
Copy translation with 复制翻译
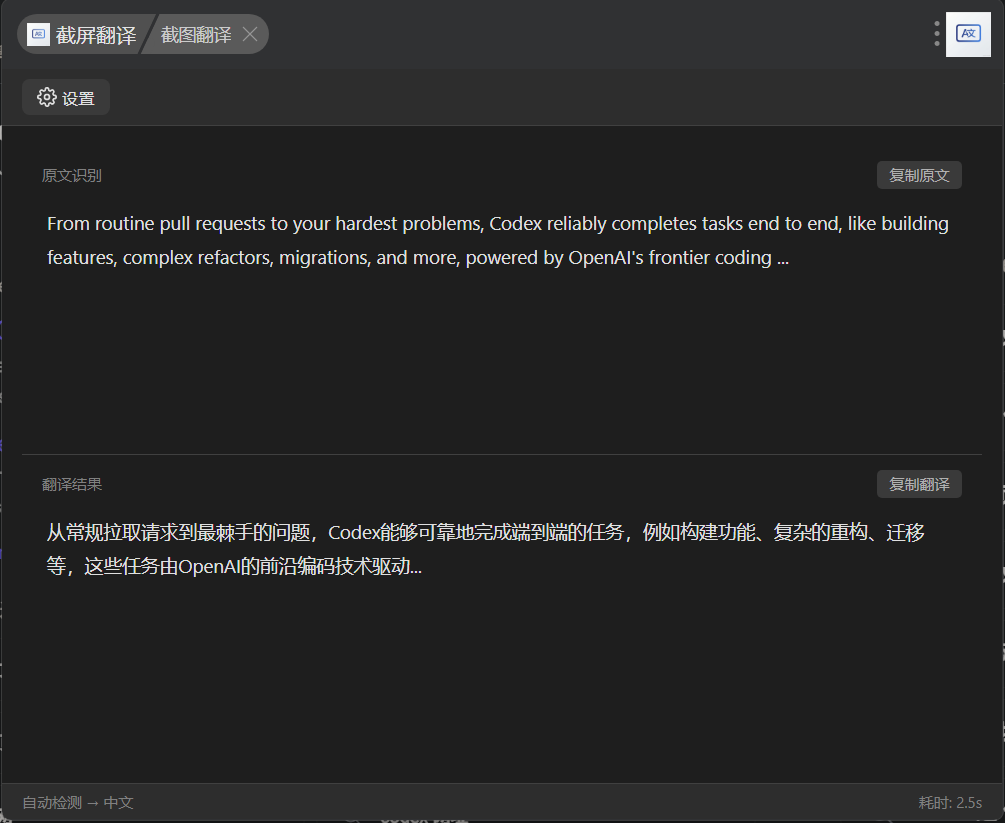[x=919, y=484]
